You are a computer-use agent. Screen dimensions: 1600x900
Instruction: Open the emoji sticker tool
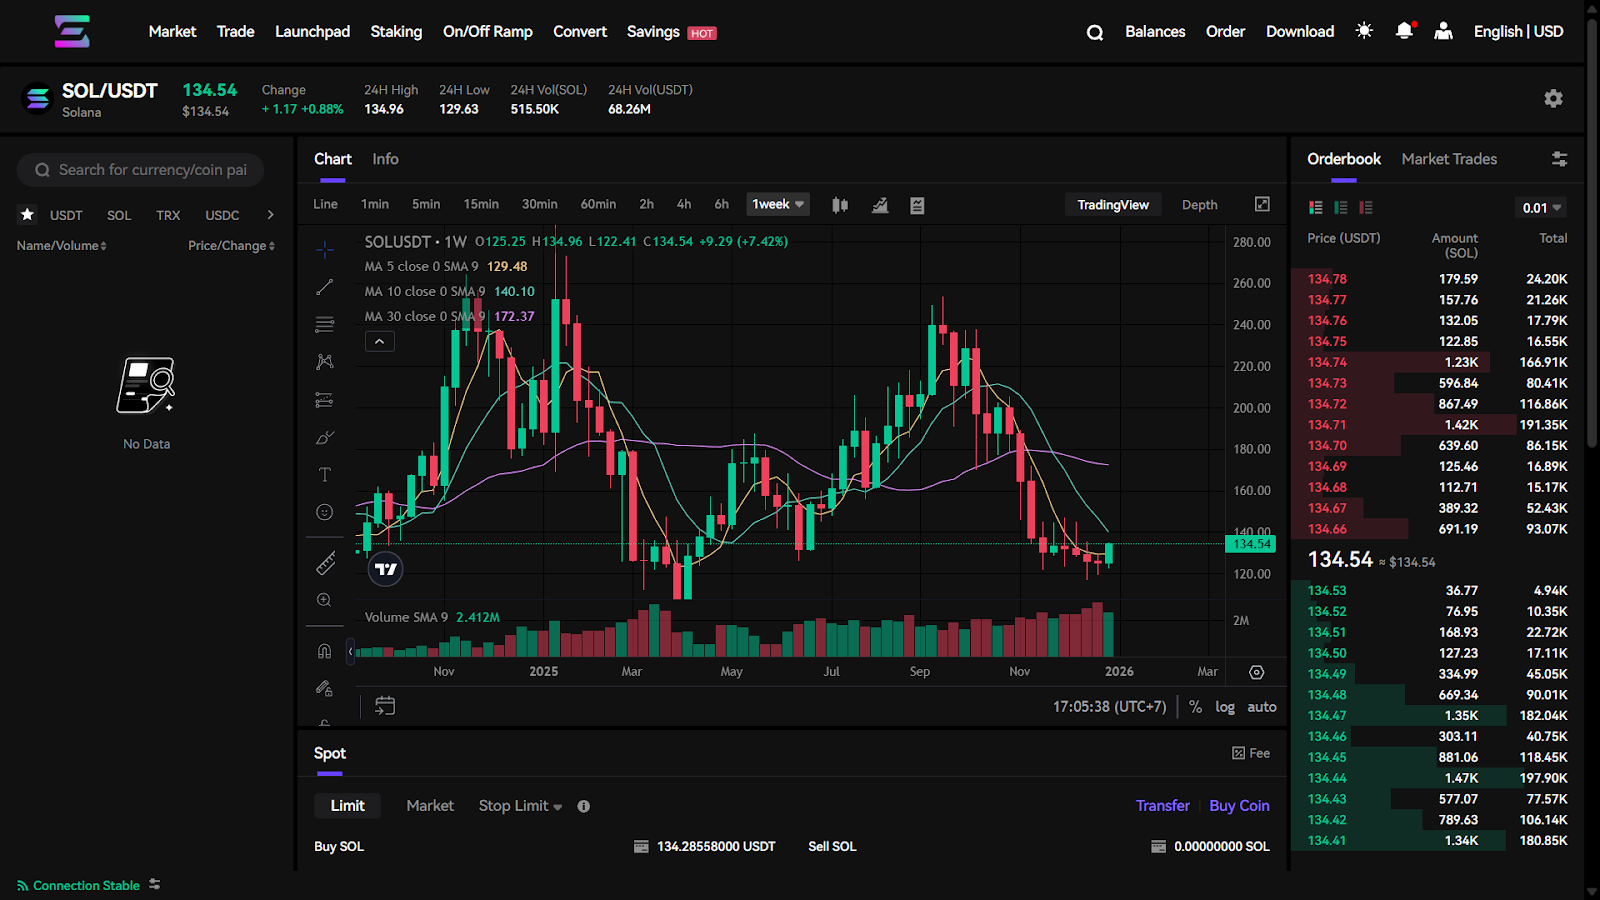pos(324,512)
